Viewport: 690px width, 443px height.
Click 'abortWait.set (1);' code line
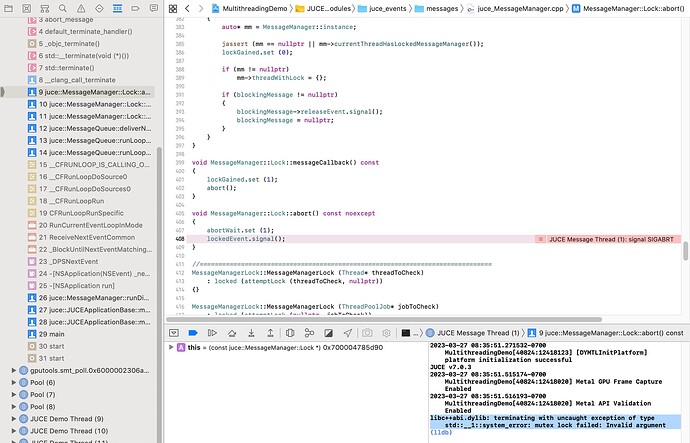click(x=240, y=231)
